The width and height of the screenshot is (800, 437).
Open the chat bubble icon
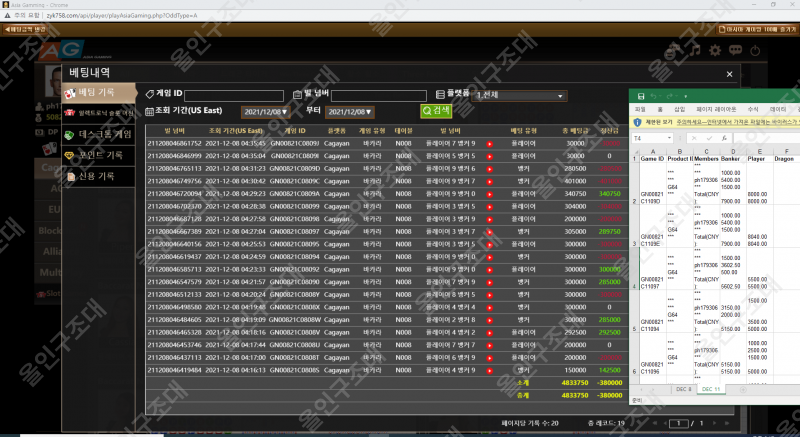(x=735, y=50)
